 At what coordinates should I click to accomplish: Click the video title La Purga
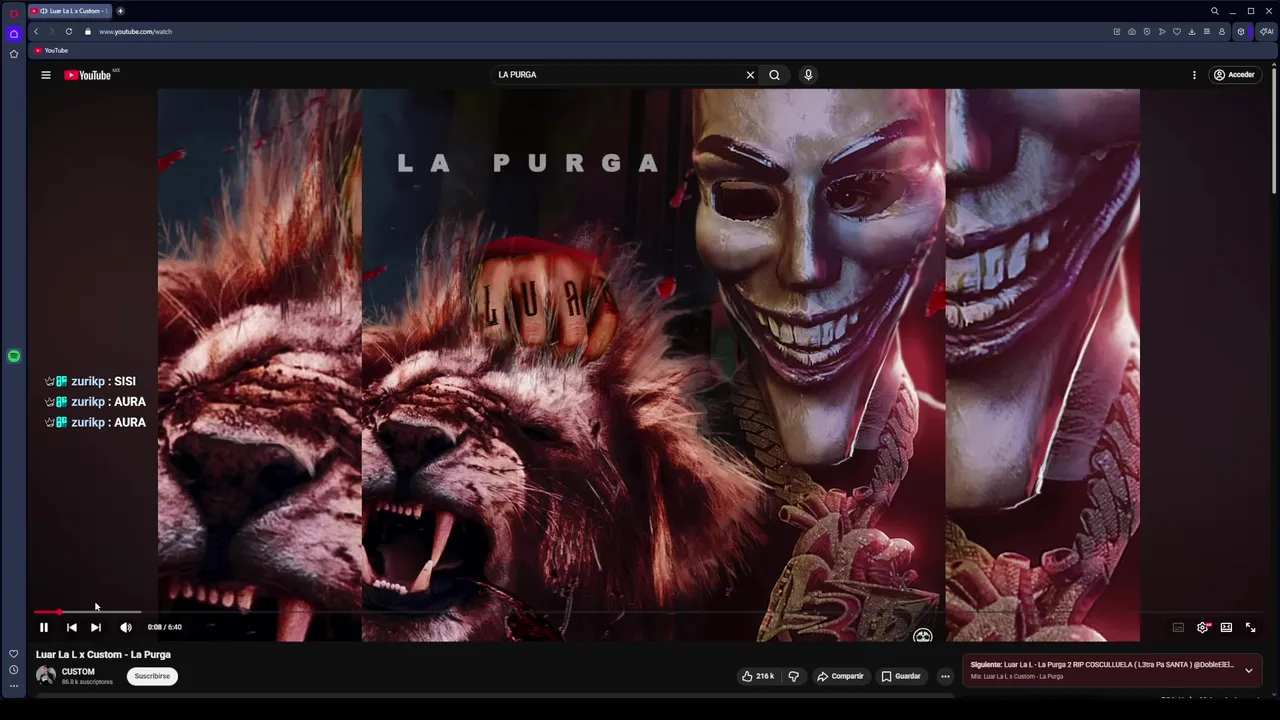coord(103,655)
